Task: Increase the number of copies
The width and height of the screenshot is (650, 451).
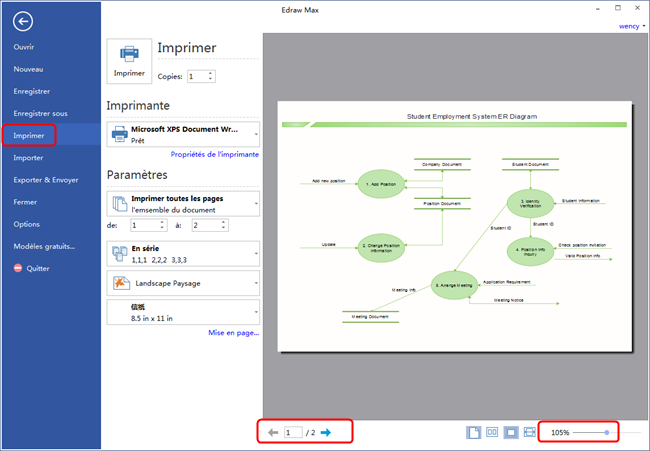Action: tap(211, 73)
